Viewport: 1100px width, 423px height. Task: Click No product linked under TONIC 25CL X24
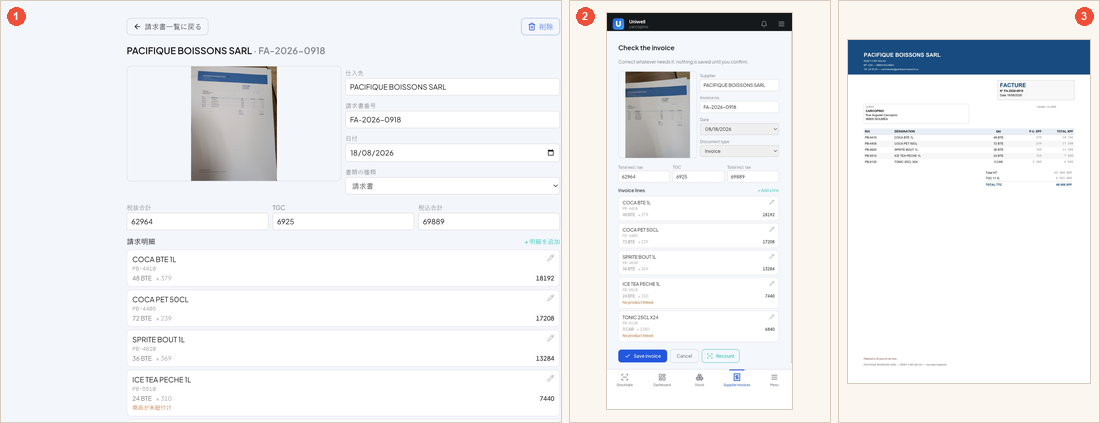pos(636,335)
